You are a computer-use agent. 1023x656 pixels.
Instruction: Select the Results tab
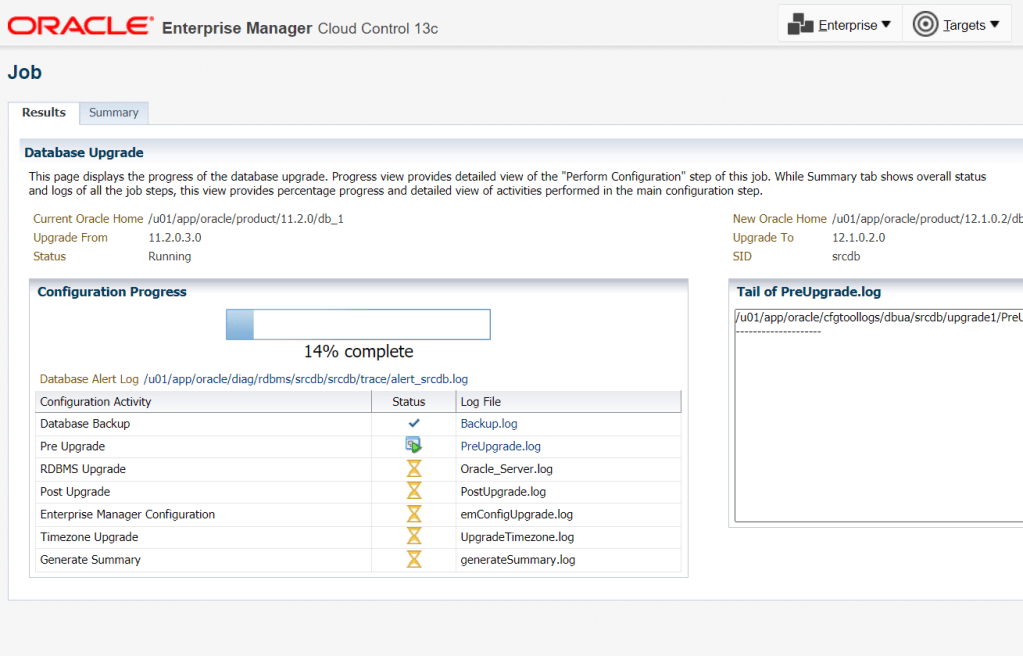pyautogui.click(x=44, y=113)
